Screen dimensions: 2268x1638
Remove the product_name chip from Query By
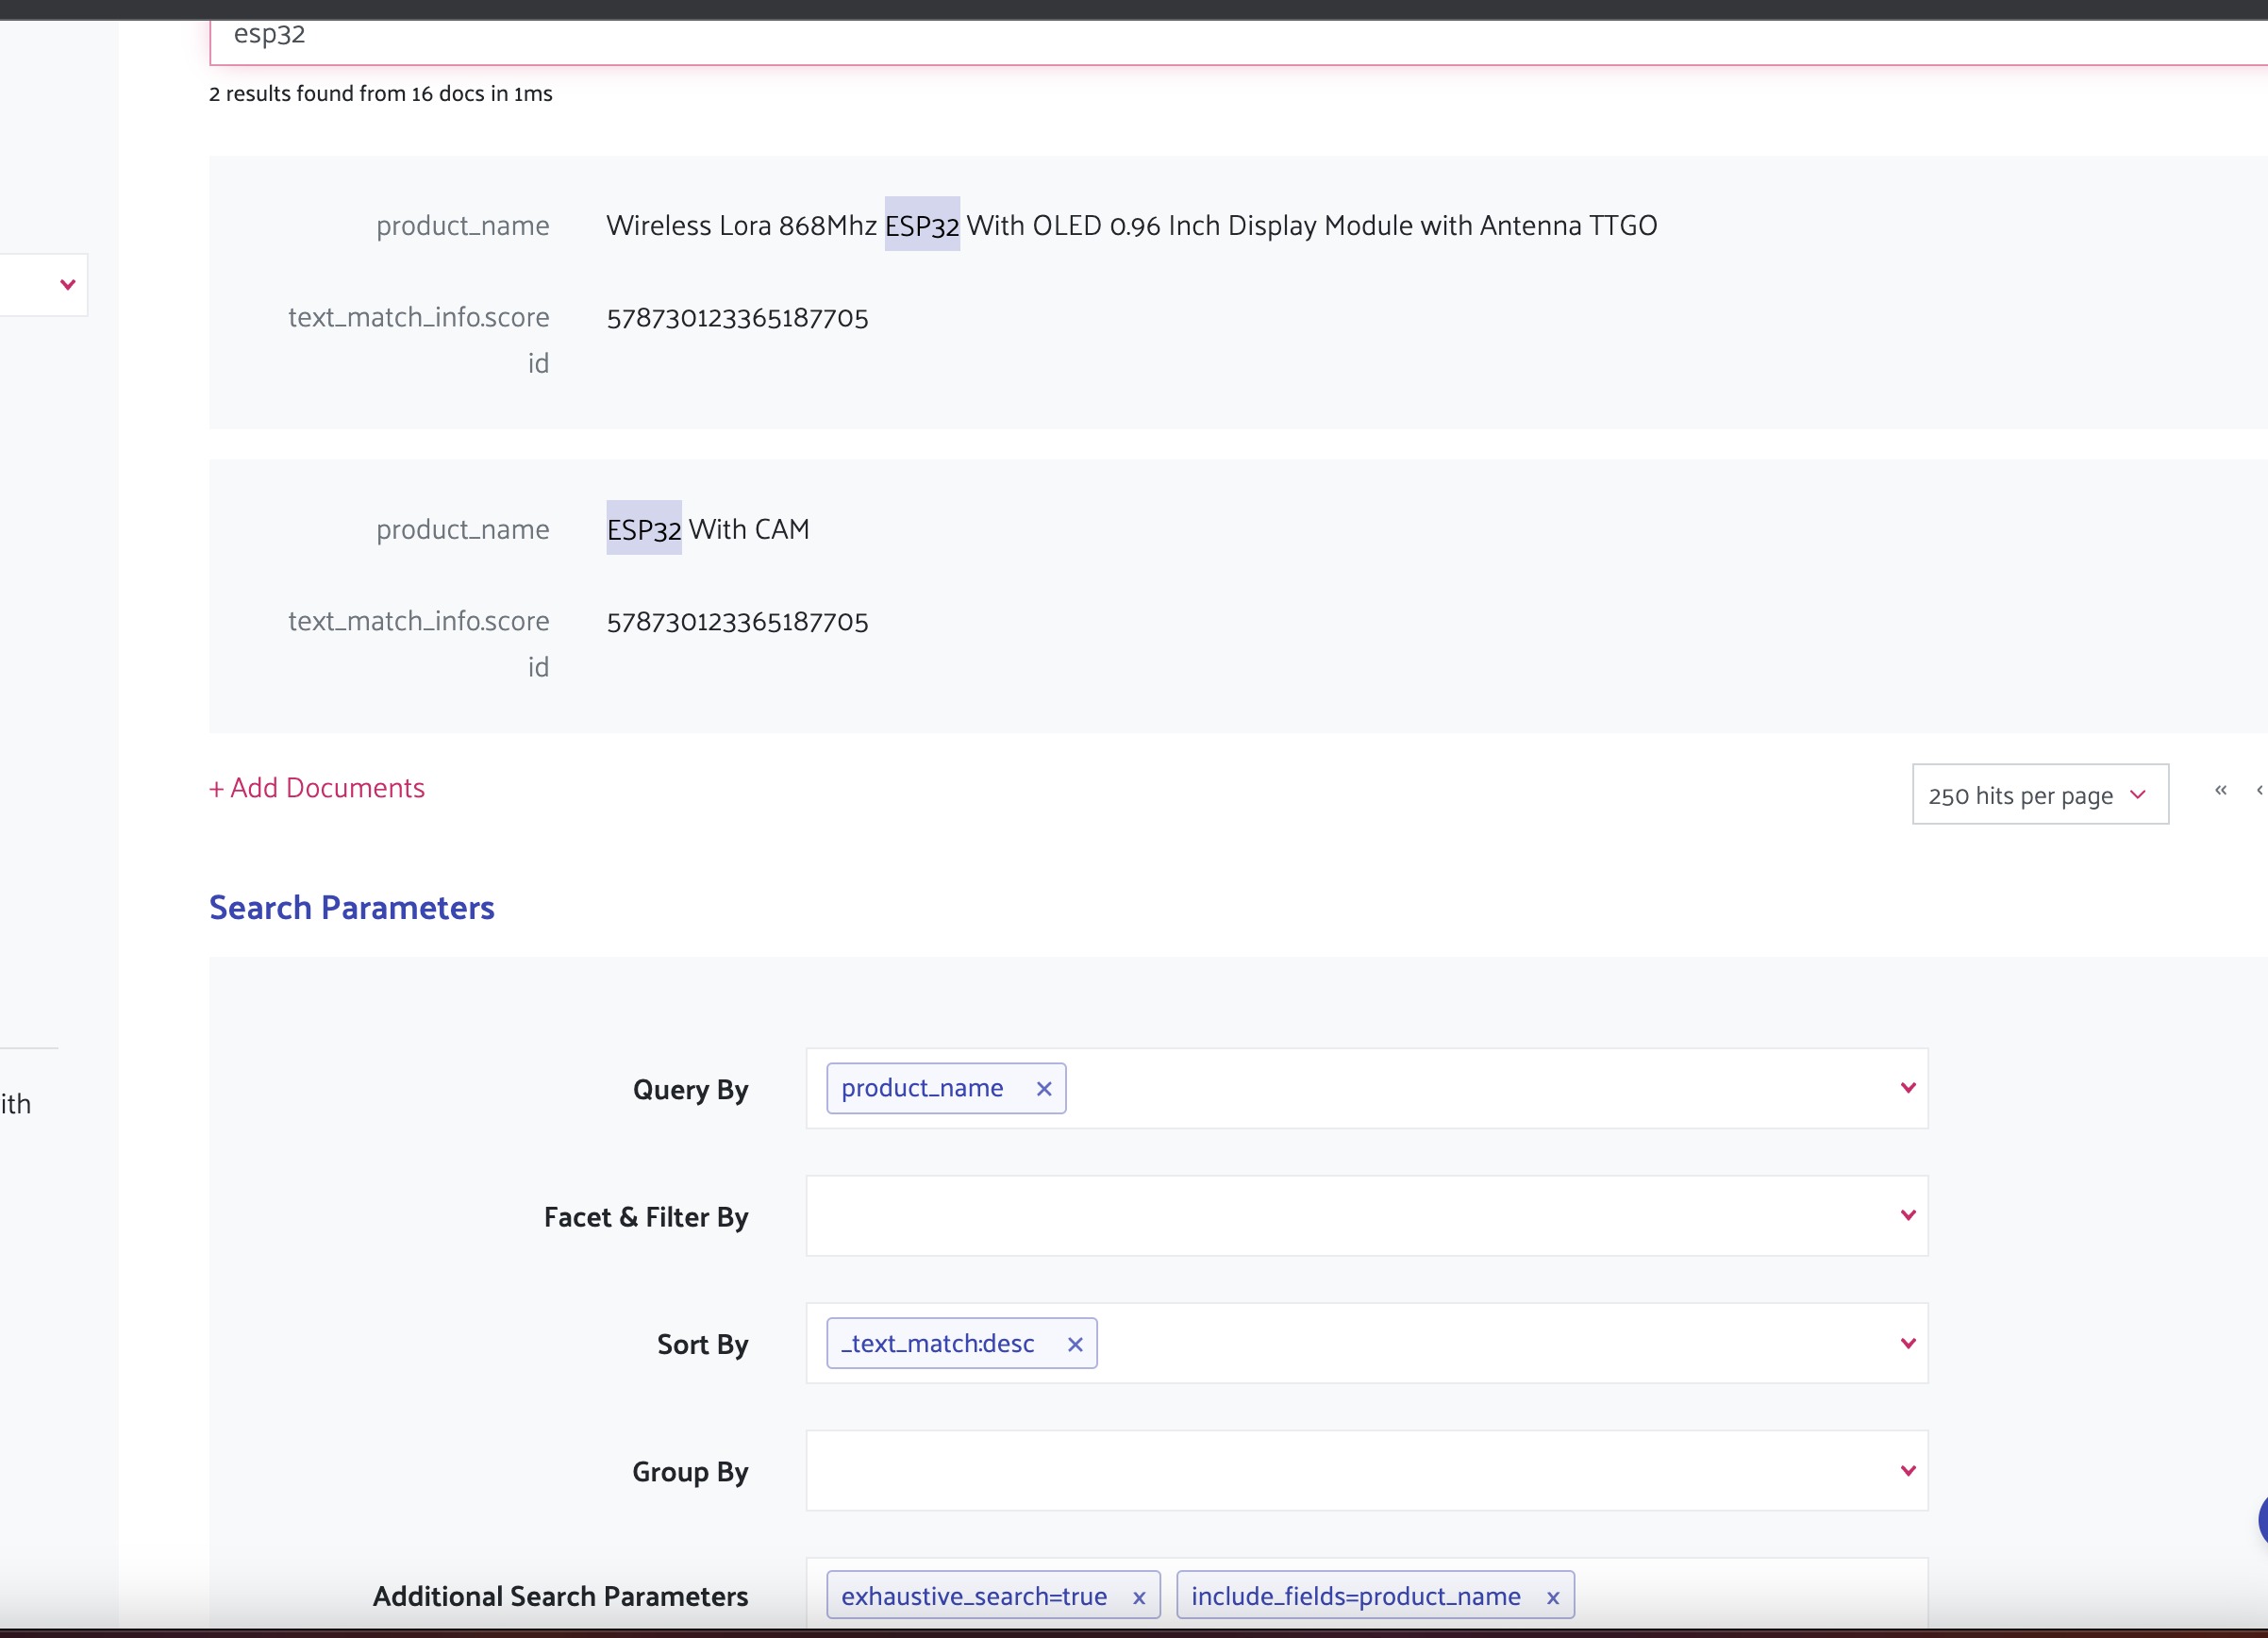click(x=1044, y=1089)
